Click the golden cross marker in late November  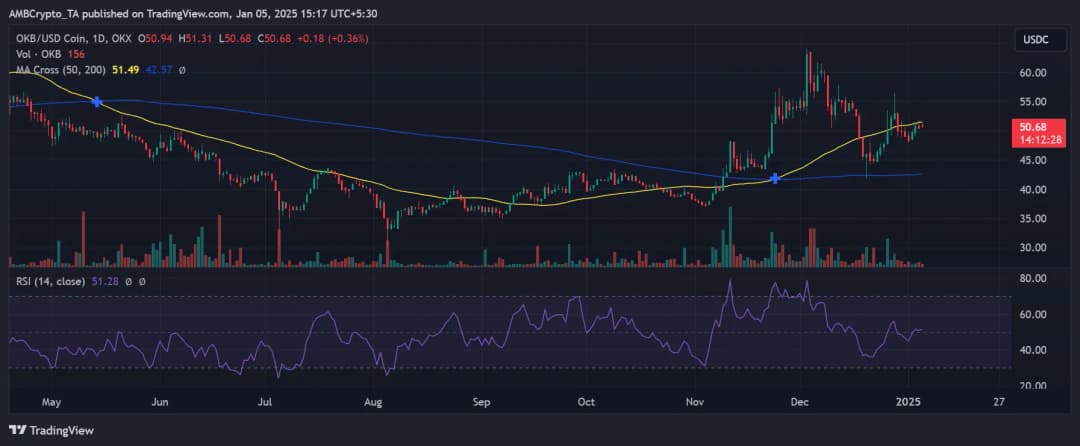pyautogui.click(x=775, y=178)
